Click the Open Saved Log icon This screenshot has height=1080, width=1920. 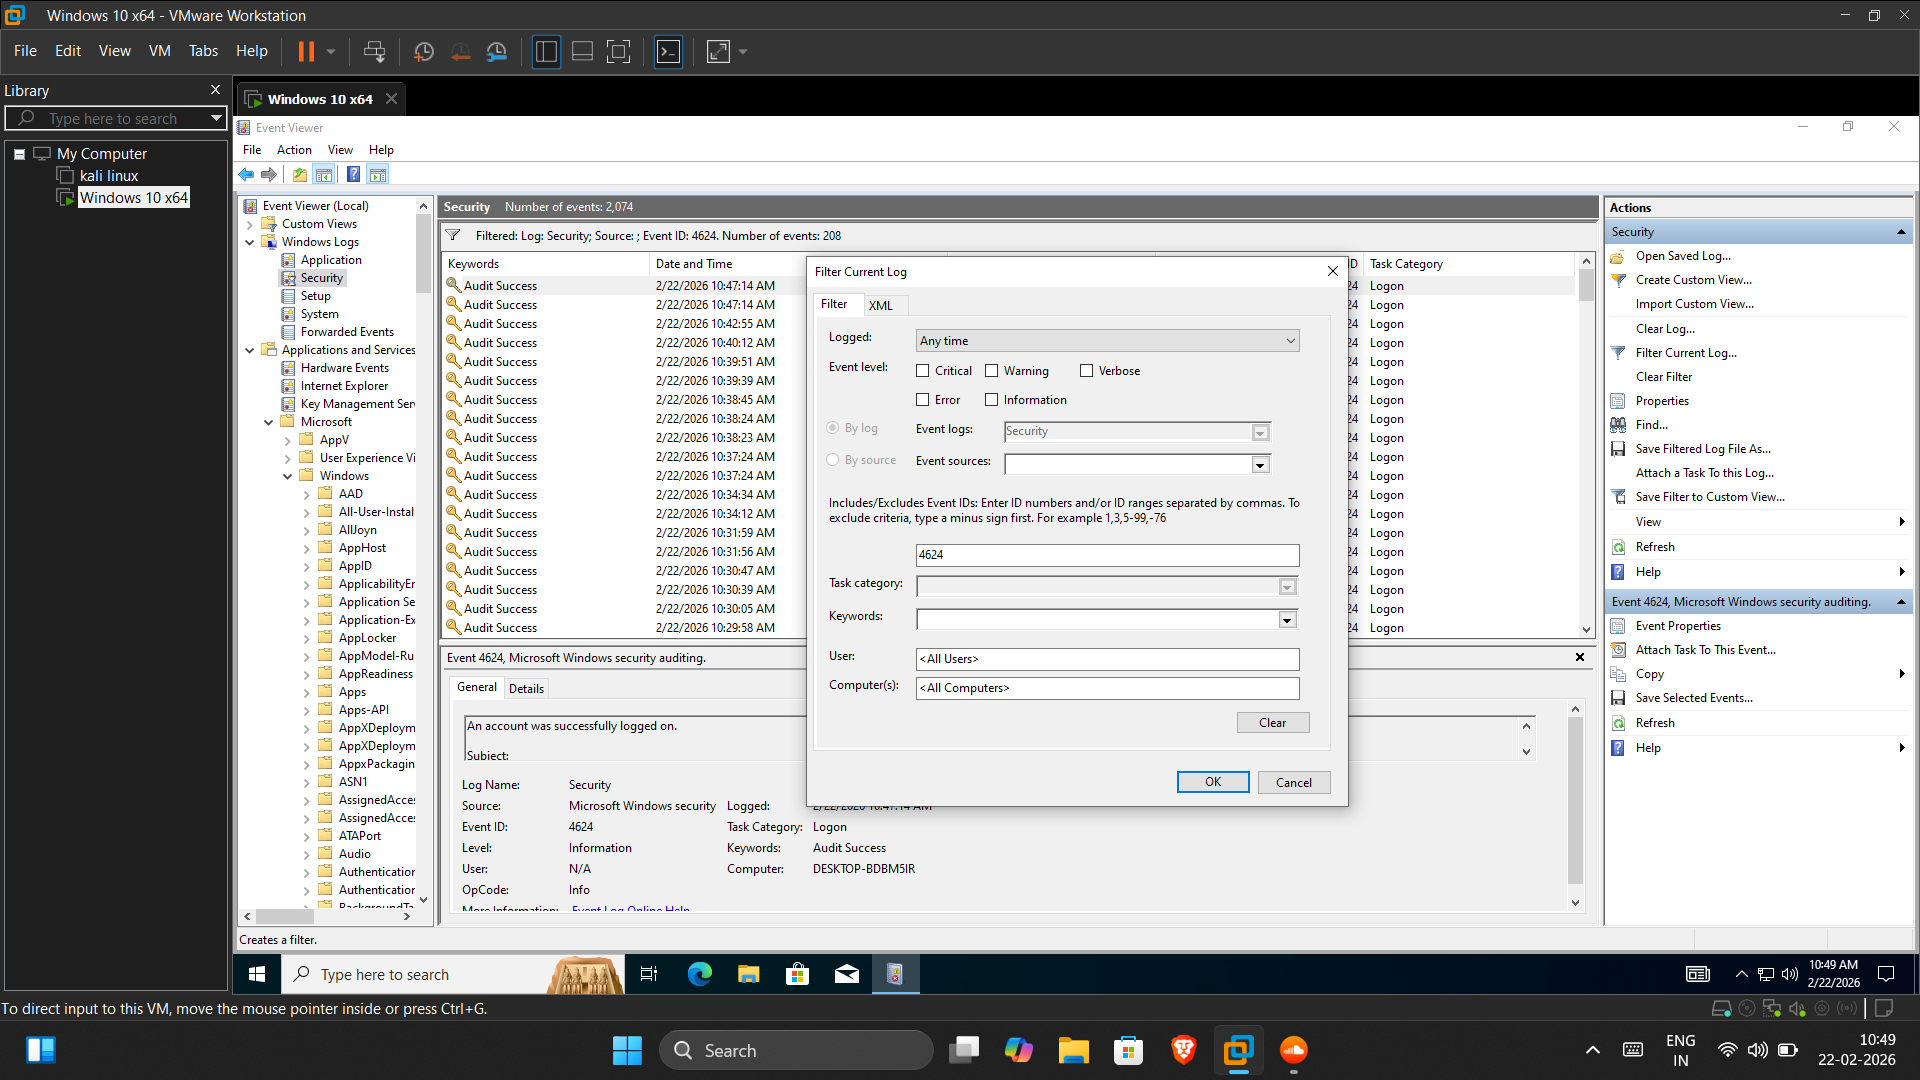point(1618,257)
